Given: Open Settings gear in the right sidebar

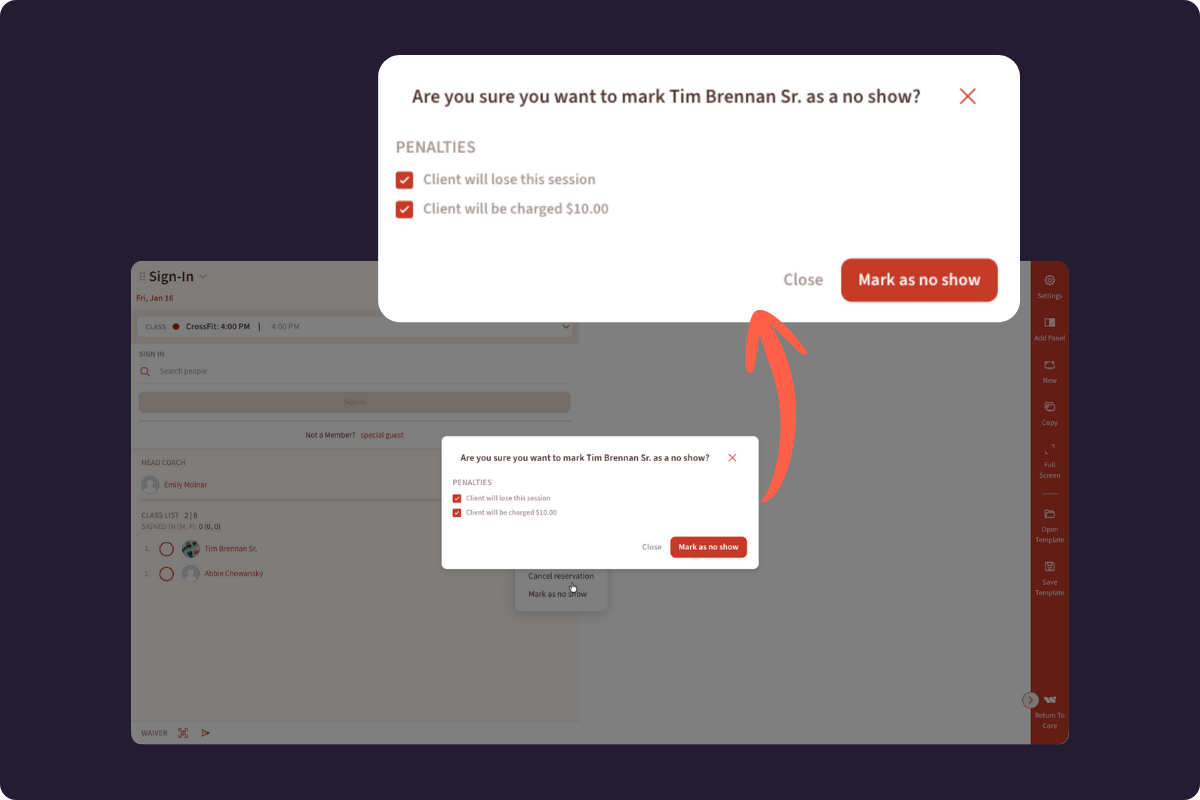Looking at the screenshot, I should 1049,281.
